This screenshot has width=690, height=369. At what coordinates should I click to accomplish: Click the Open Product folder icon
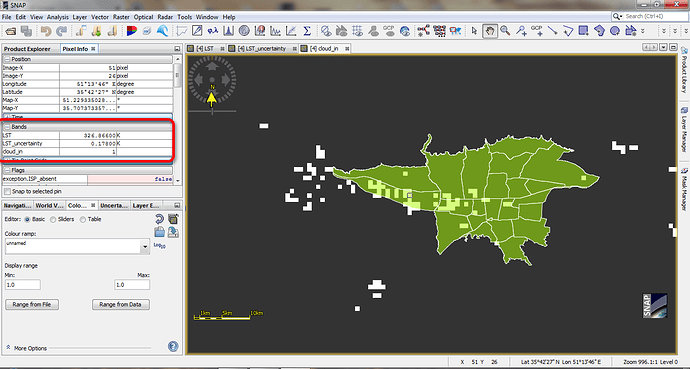click(11, 31)
